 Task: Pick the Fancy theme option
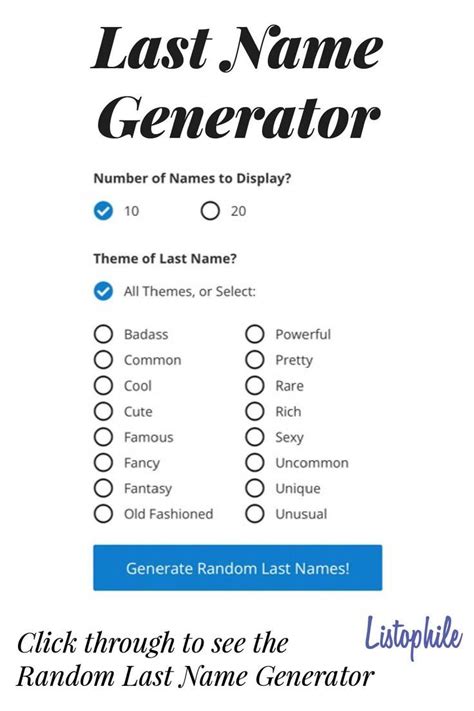point(103,463)
